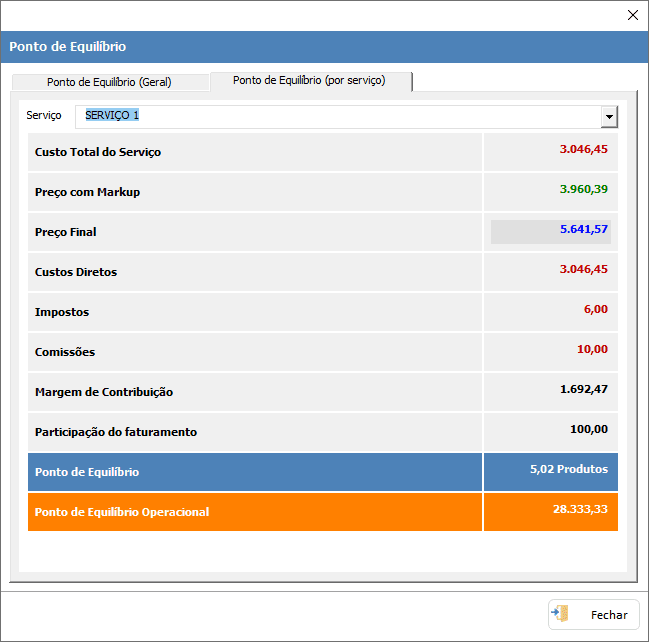Click the Impostos value 6,00
This screenshot has height=642, width=649.
(x=596, y=309)
